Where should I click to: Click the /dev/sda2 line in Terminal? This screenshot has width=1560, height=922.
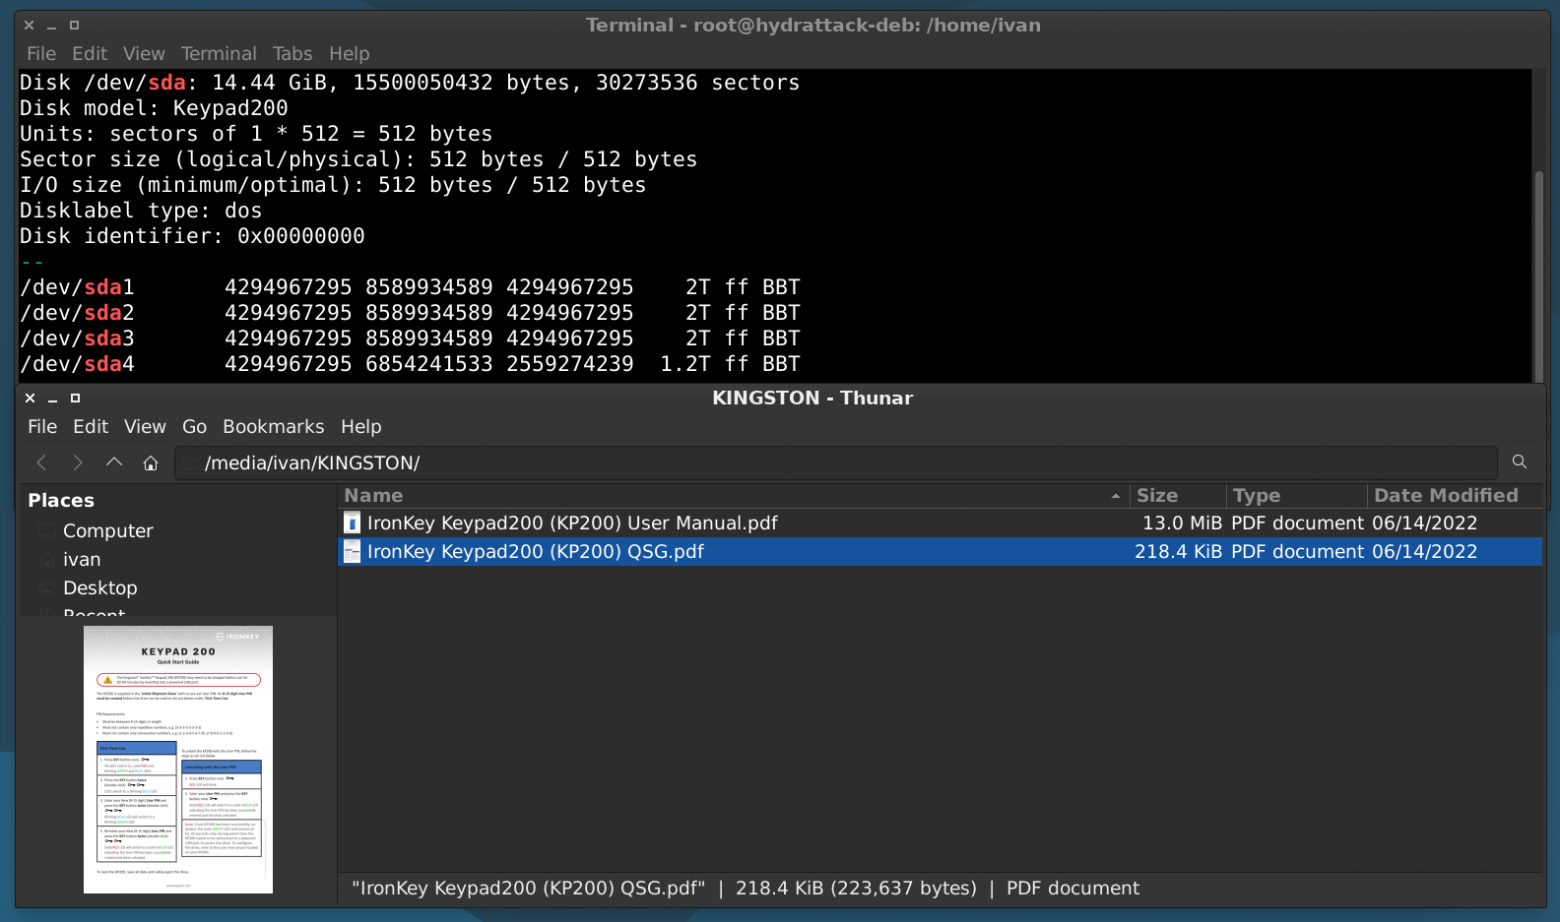(410, 313)
